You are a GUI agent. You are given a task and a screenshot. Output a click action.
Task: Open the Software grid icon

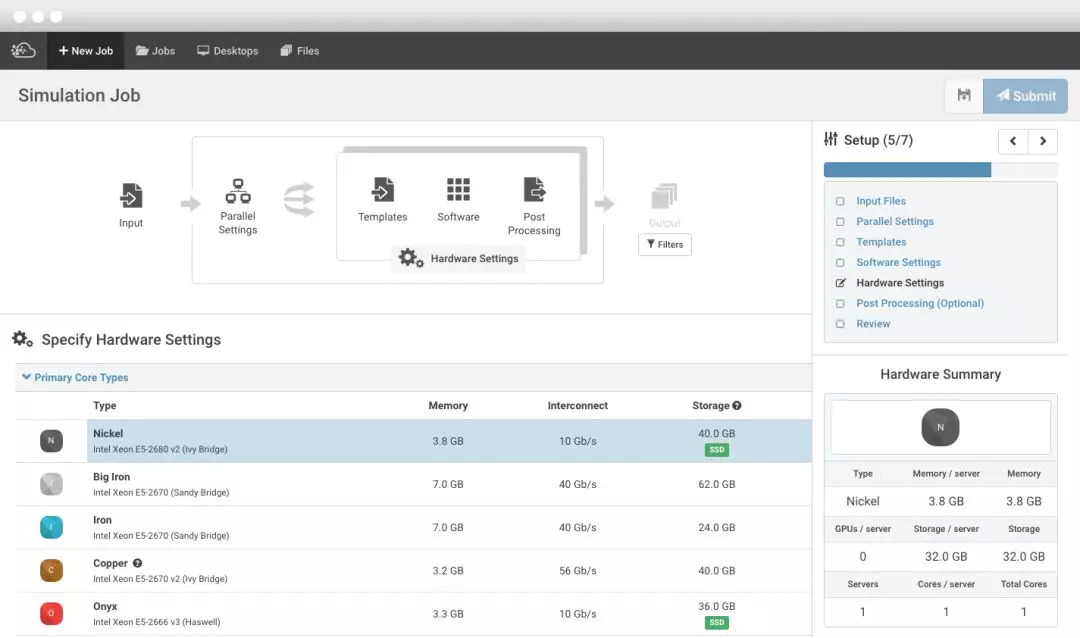458,190
